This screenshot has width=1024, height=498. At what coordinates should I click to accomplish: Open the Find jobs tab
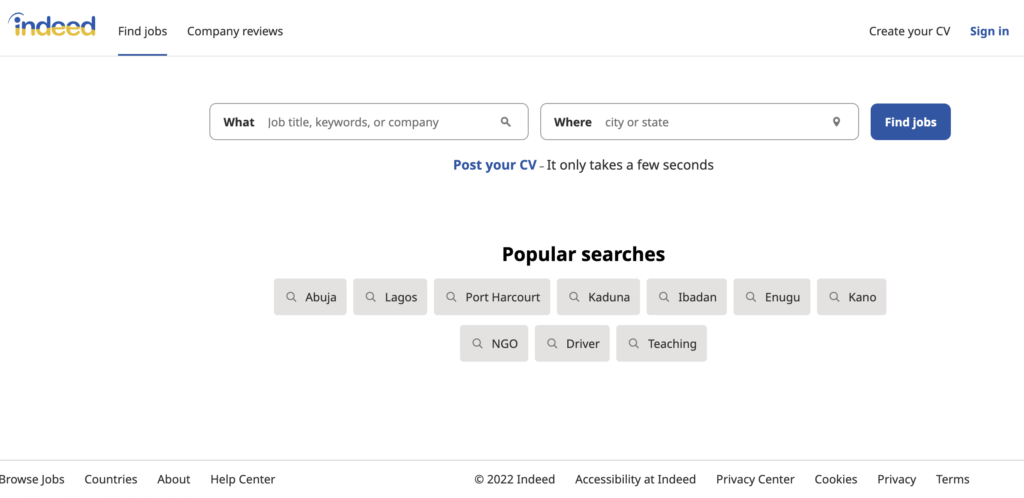tap(142, 31)
